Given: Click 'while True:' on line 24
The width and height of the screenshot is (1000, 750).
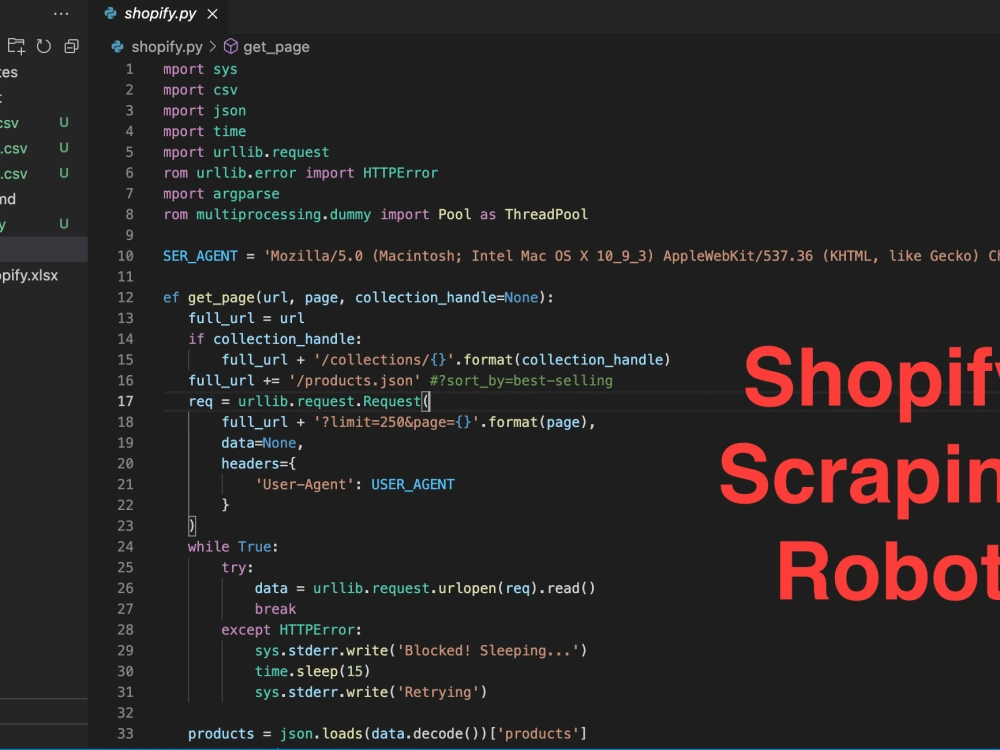Looking at the screenshot, I should [233, 547].
